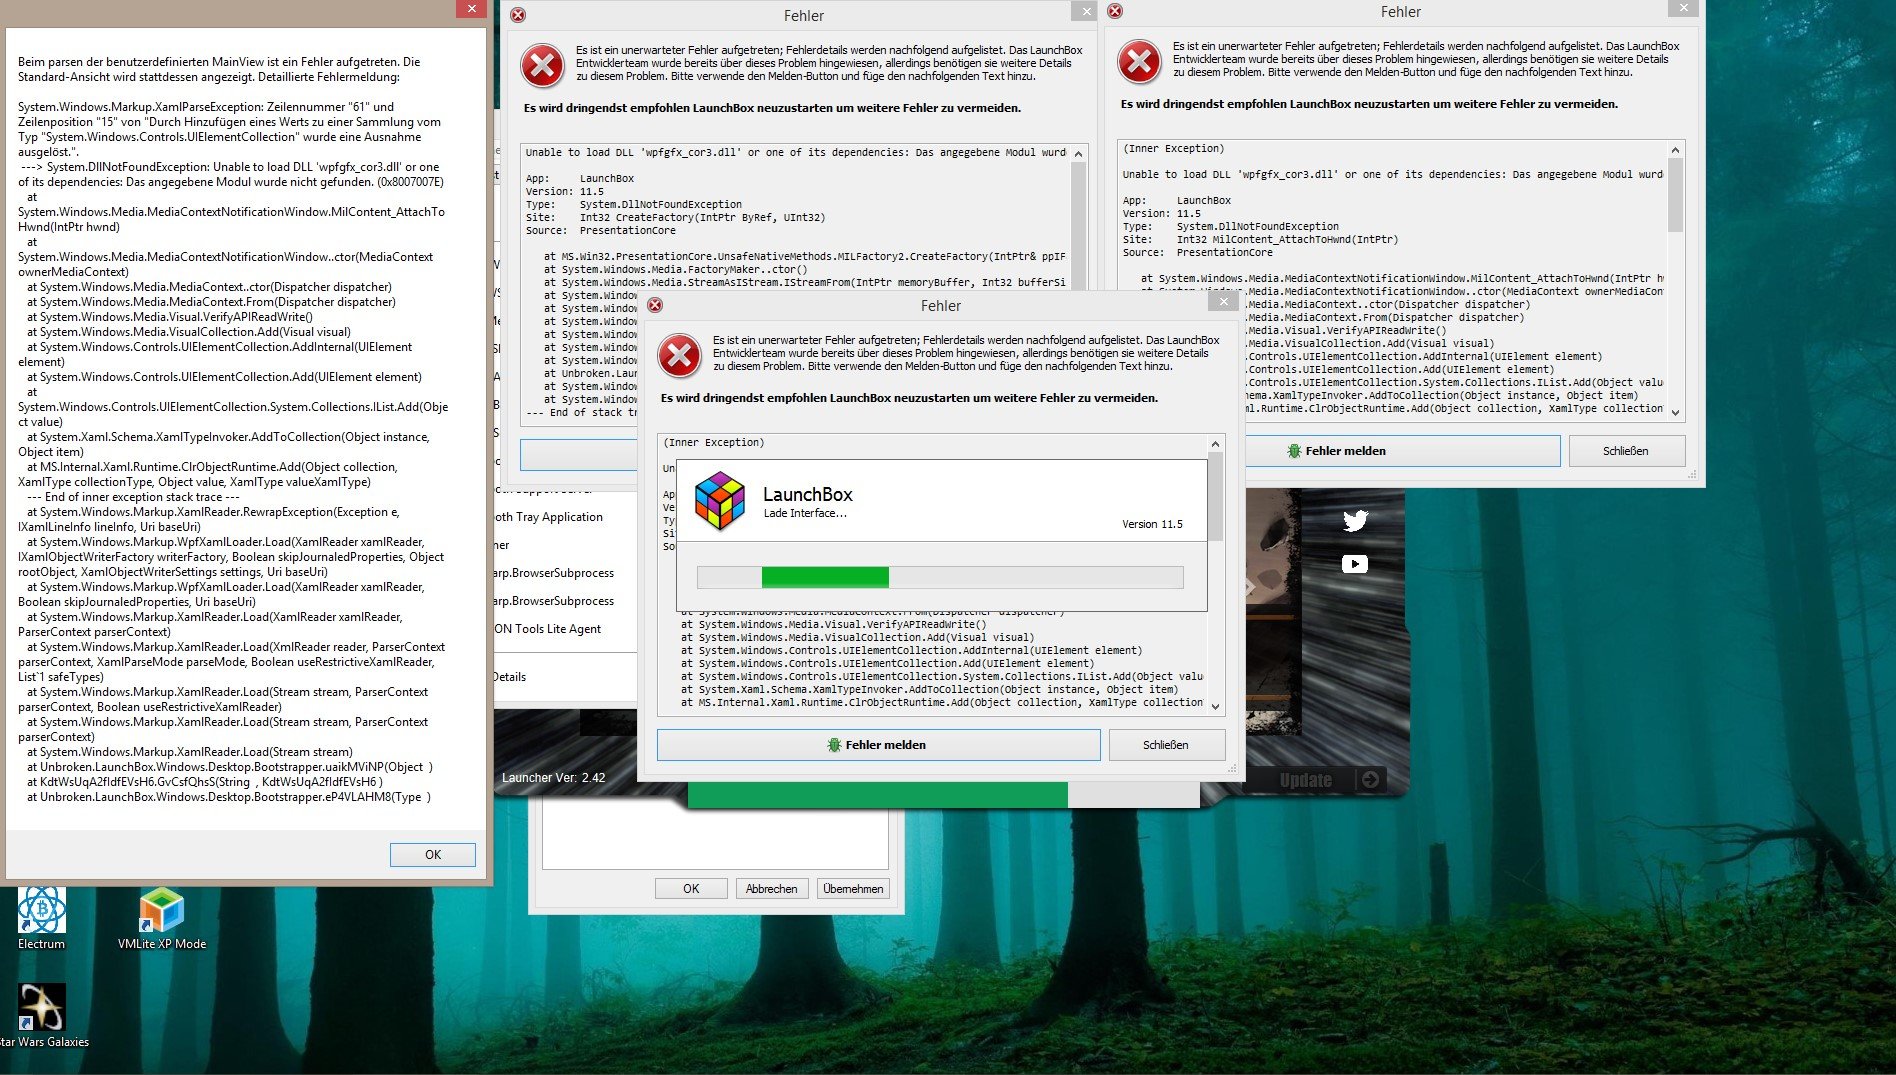The height and width of the screenshot is (1075, 1896).
Task: Open the Electrum desktop shortcut
Action: 41,917
